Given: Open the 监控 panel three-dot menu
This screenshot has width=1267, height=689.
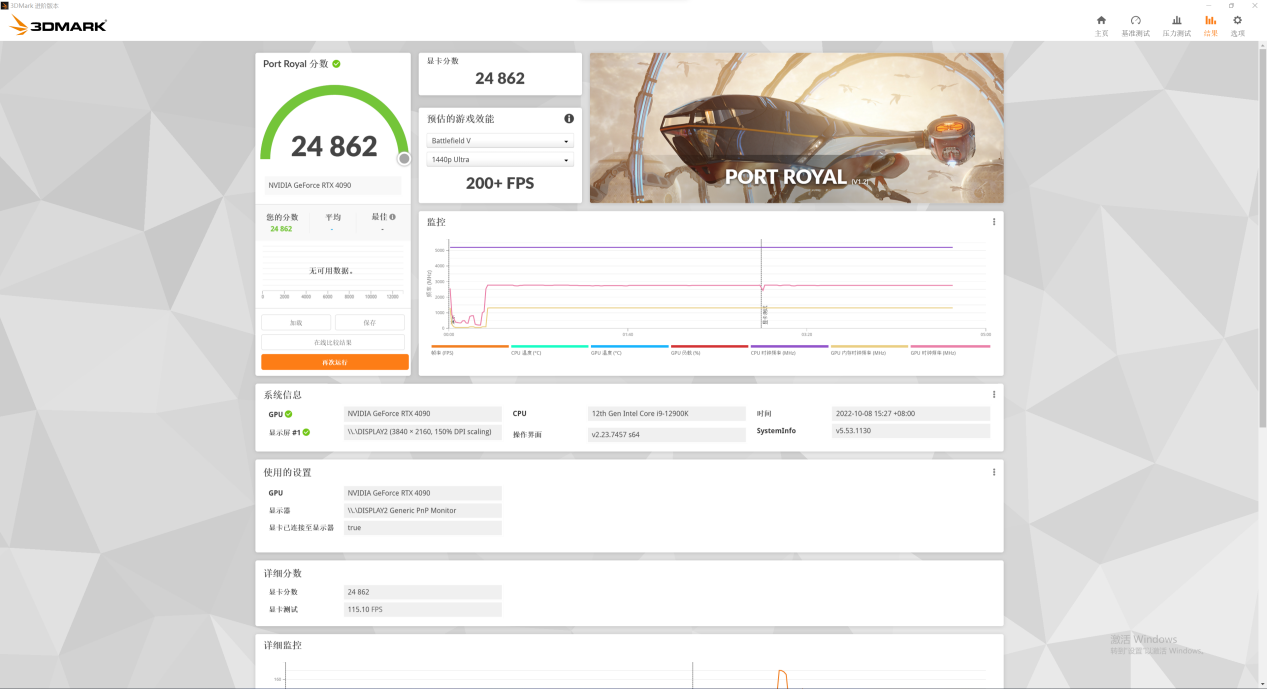Looking at the screenshot, I should click(993, 221).
